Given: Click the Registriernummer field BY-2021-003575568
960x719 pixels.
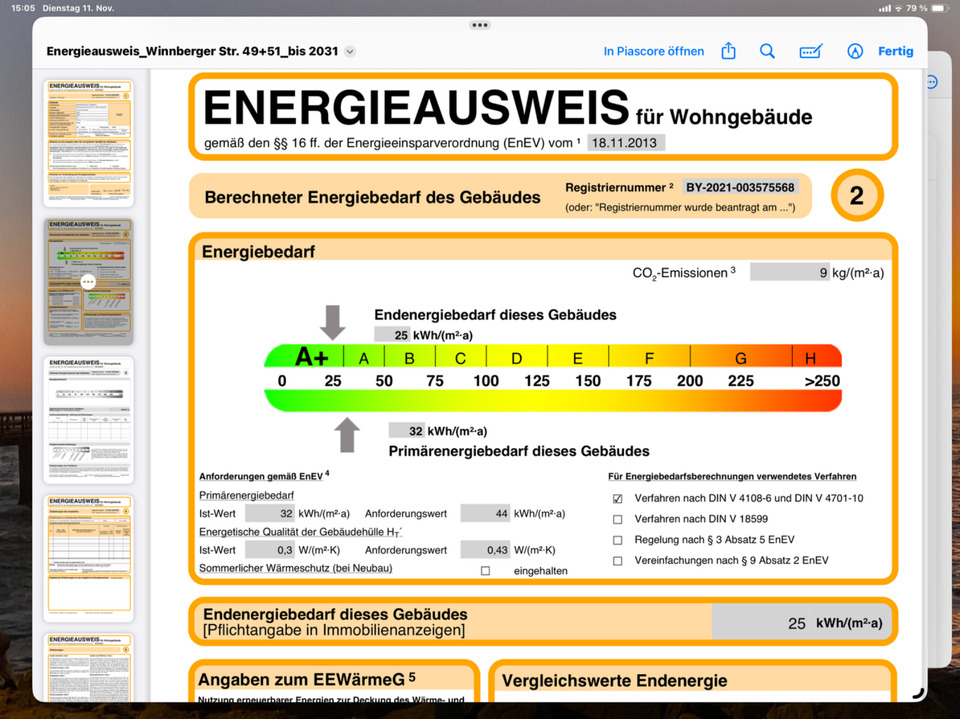Looking at the screenshot, I should pyautogui.click(x=739, y=187).
